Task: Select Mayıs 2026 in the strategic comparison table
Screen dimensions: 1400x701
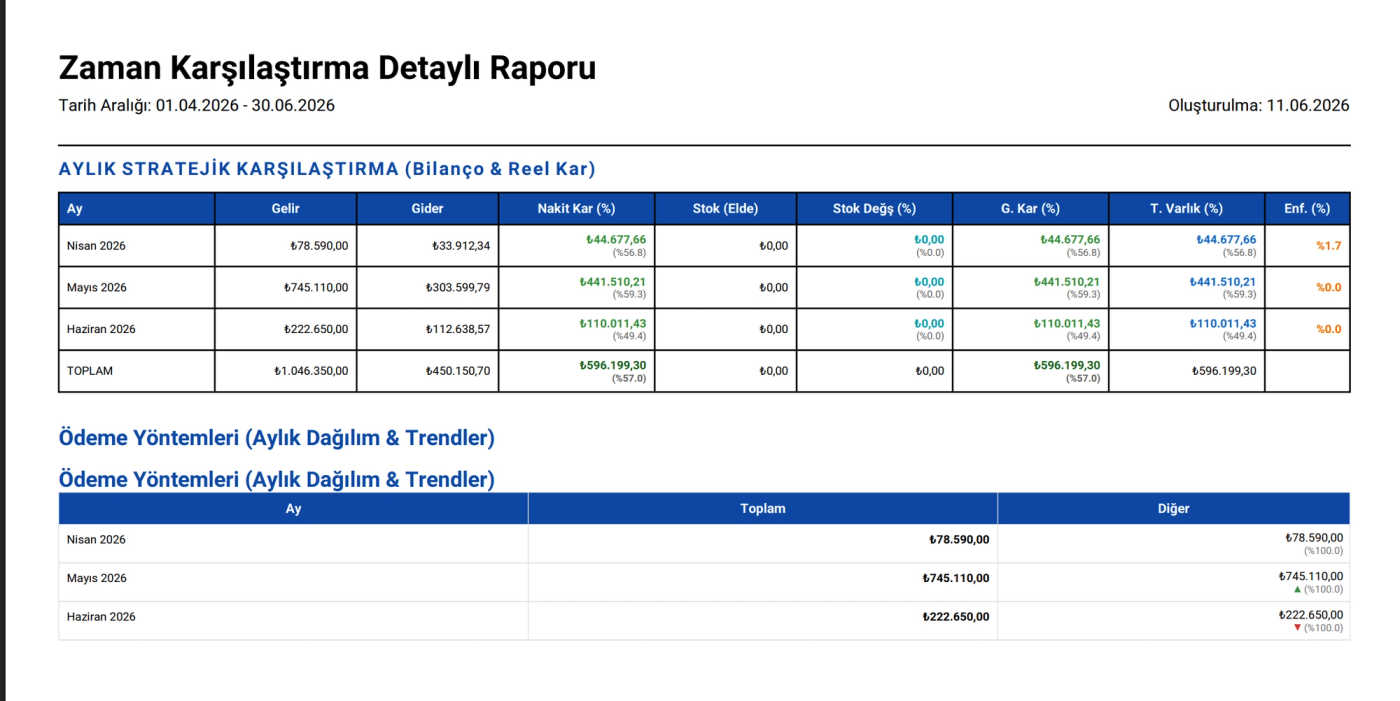Action: click(x=97, y=288)
